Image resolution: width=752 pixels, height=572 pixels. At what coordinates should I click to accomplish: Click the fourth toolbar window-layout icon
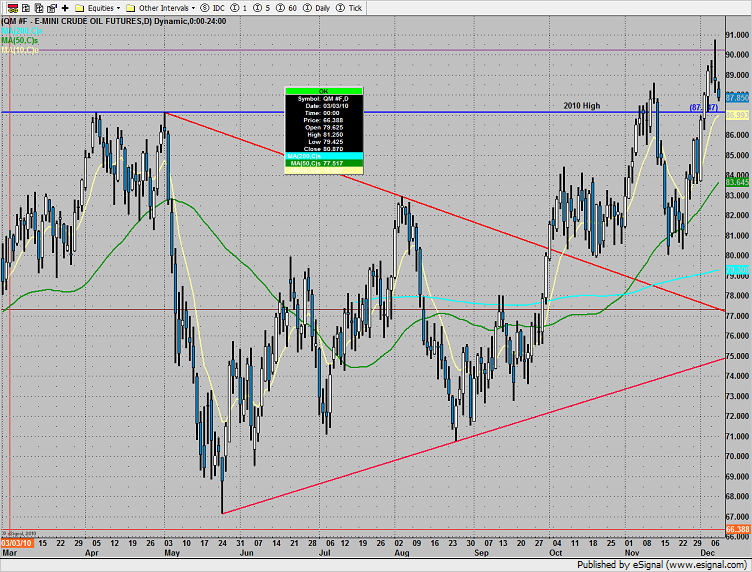pos(52,8)
